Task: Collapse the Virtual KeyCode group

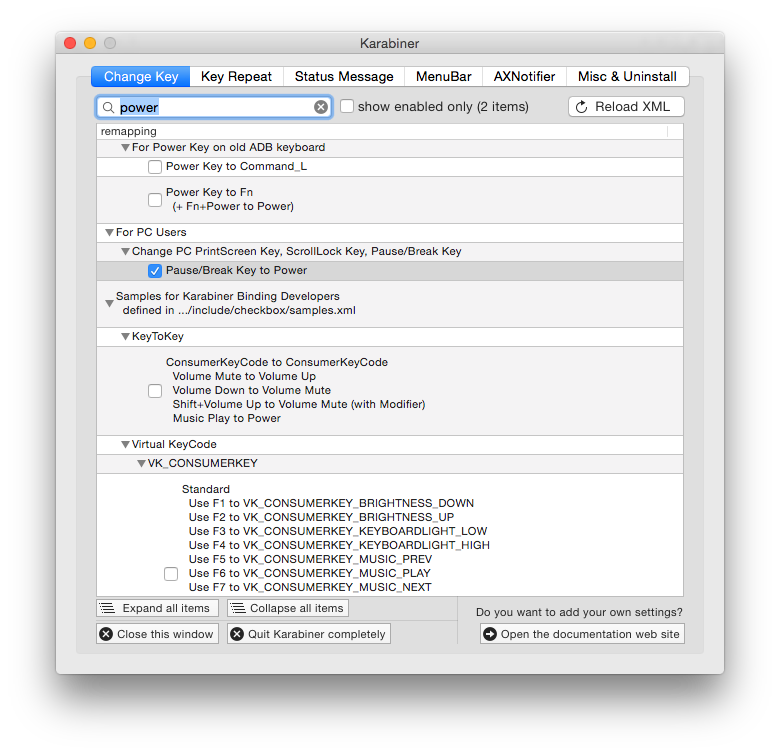Action: click(x=125, y=445)
